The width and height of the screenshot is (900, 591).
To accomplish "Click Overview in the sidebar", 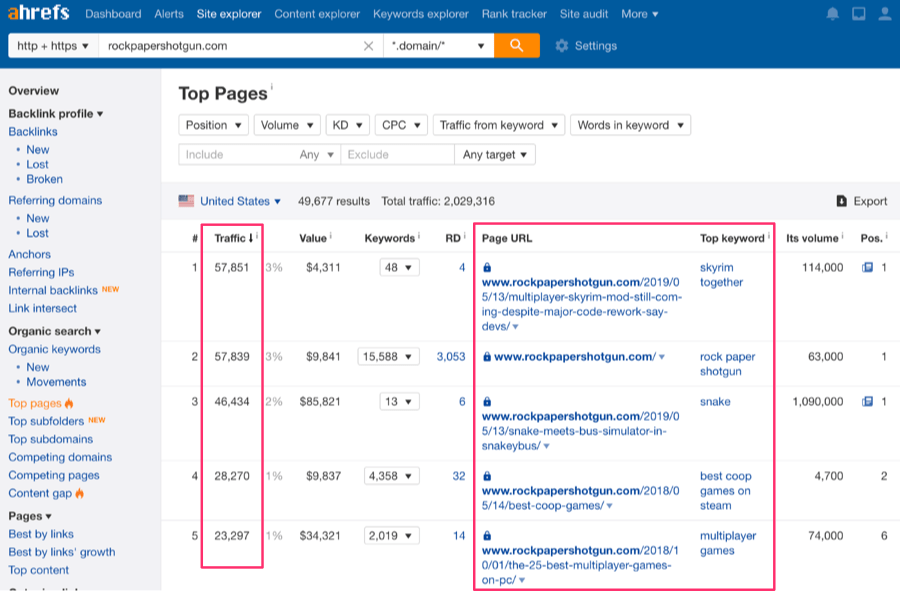I will coord(33,91).
